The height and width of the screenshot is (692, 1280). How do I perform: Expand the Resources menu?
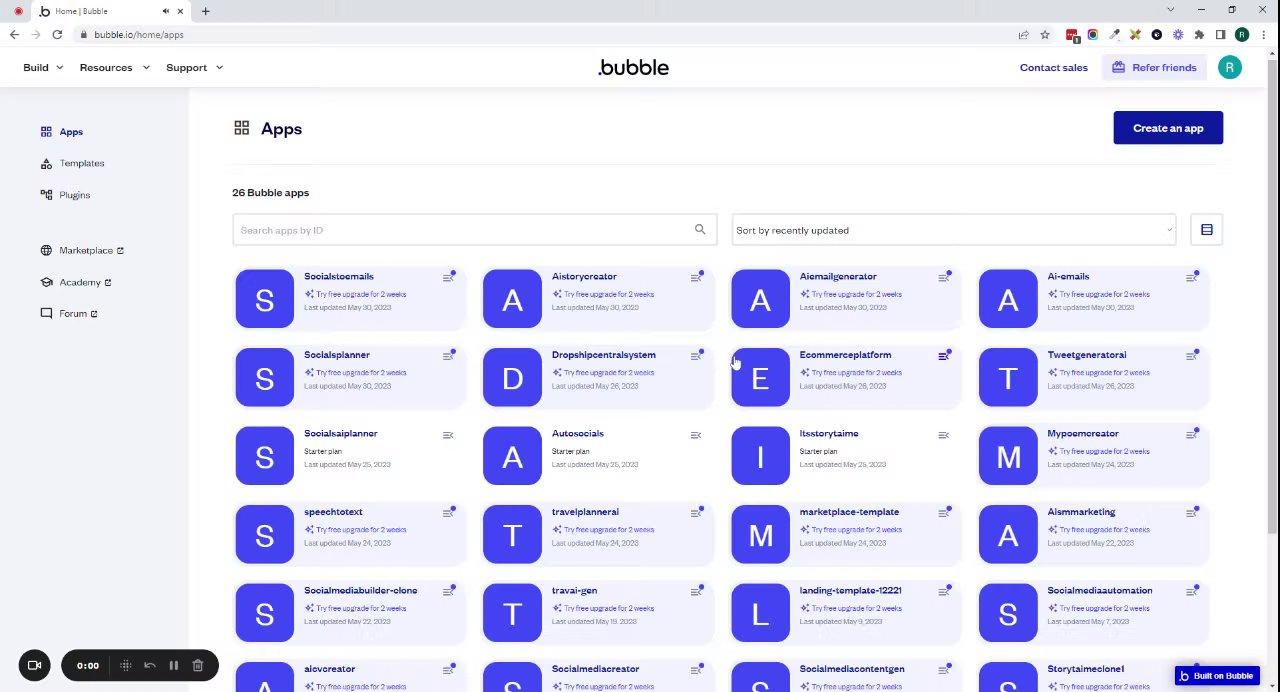tap(115, 68)
